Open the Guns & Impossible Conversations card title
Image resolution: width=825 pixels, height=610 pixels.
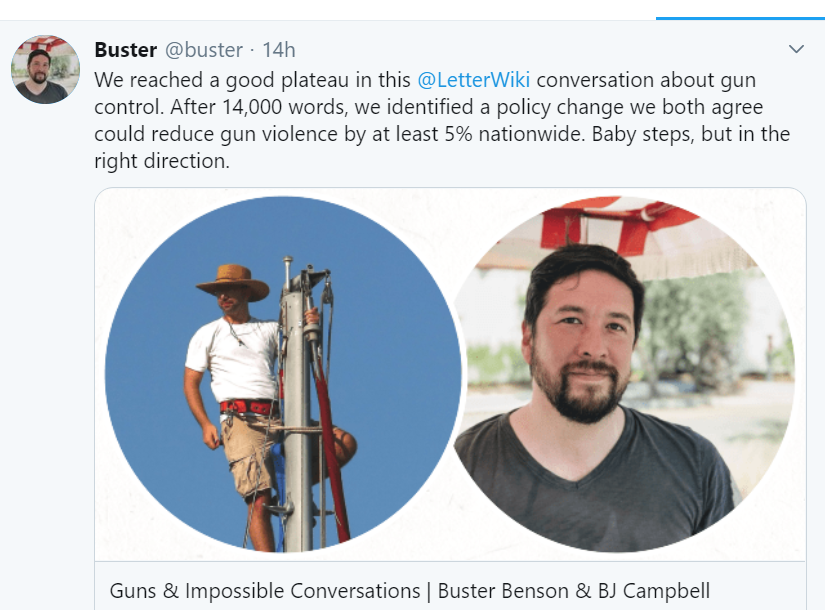[410, 591]
